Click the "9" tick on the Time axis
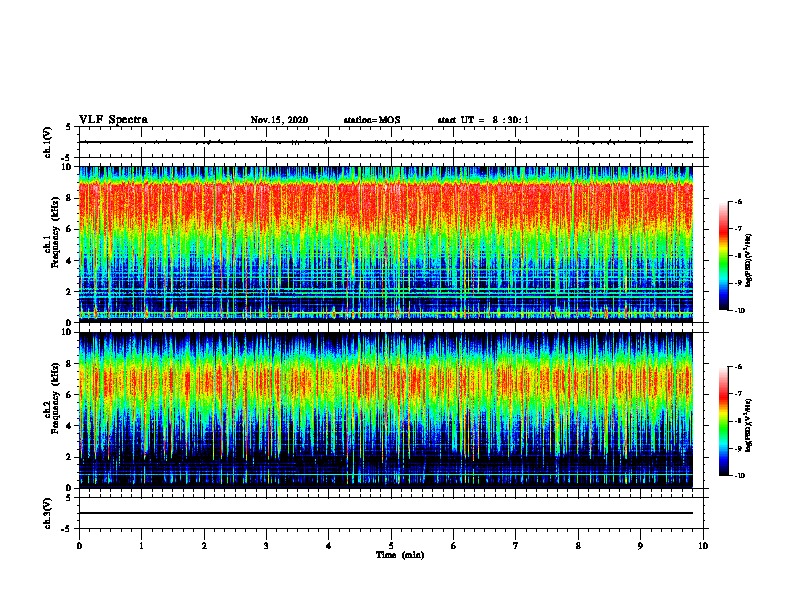 640,546
